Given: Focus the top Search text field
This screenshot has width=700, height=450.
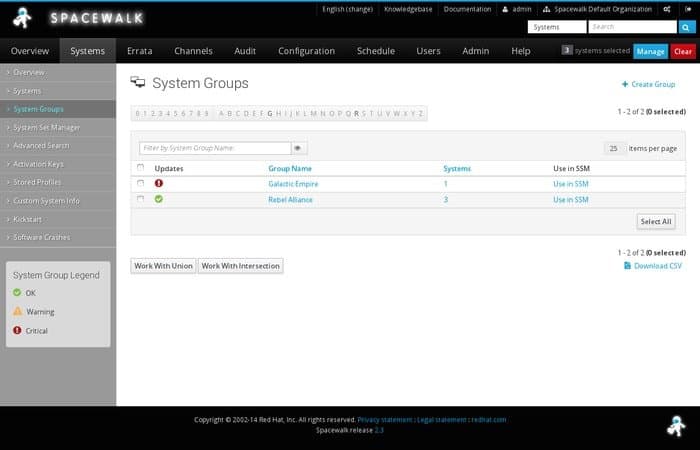Looking at the screenshot, I should pyautogui.click(x=633, y=27).
